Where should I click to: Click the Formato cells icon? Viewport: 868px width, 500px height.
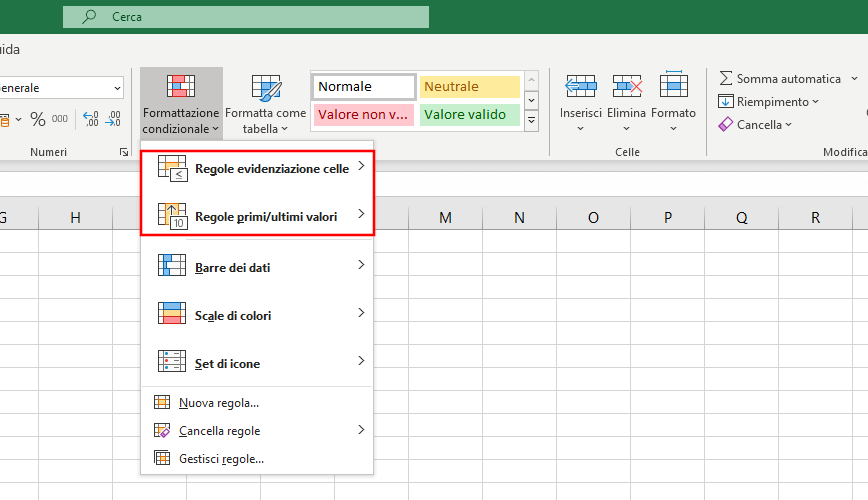point(673,85)
